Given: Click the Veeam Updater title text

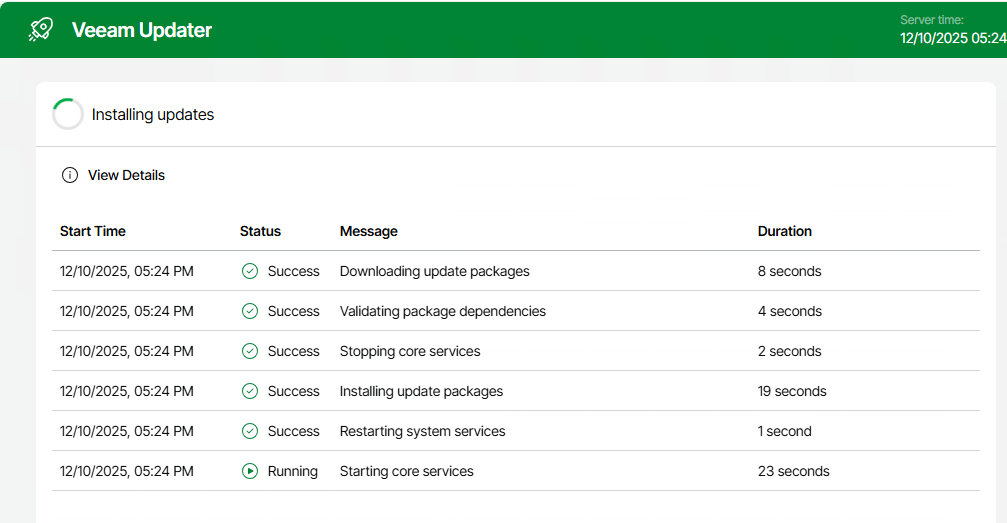Looking at the screenshot, I should tap(142, 30).
